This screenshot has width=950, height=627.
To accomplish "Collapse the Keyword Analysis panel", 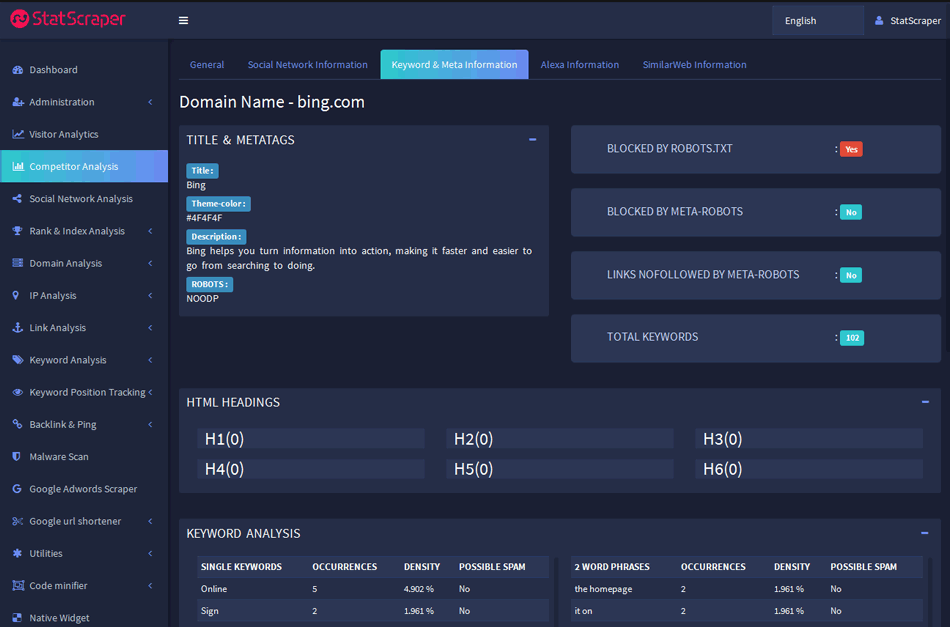I will pos(925,533).
